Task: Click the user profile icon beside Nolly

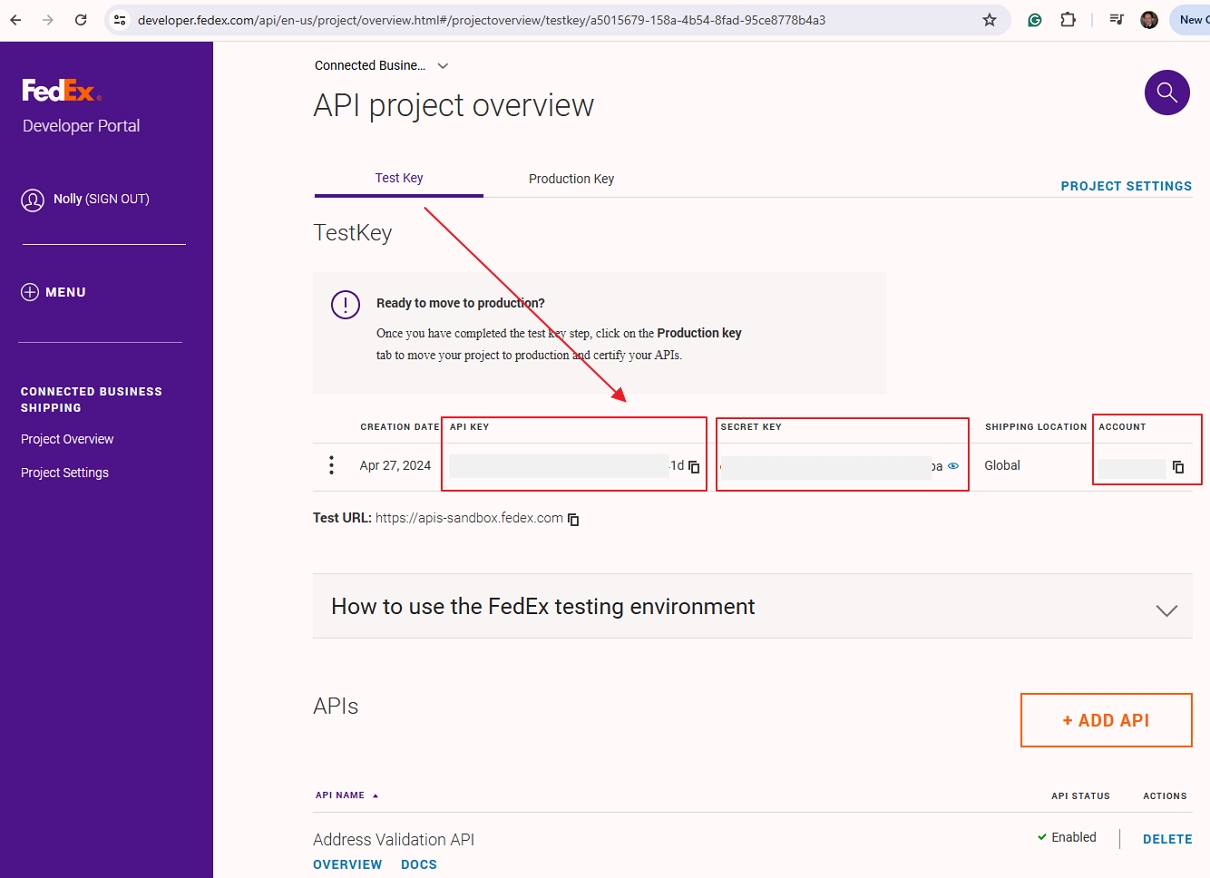Action: click(x=33, y=200)
